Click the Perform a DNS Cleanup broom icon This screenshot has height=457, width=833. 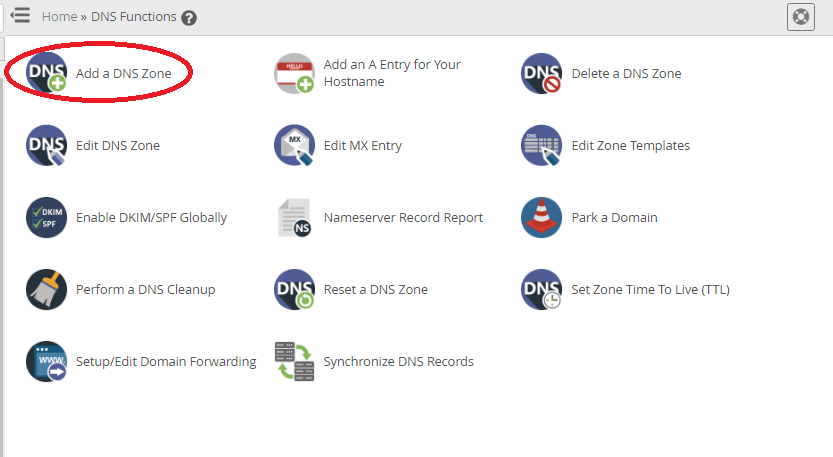coord(46,290)
